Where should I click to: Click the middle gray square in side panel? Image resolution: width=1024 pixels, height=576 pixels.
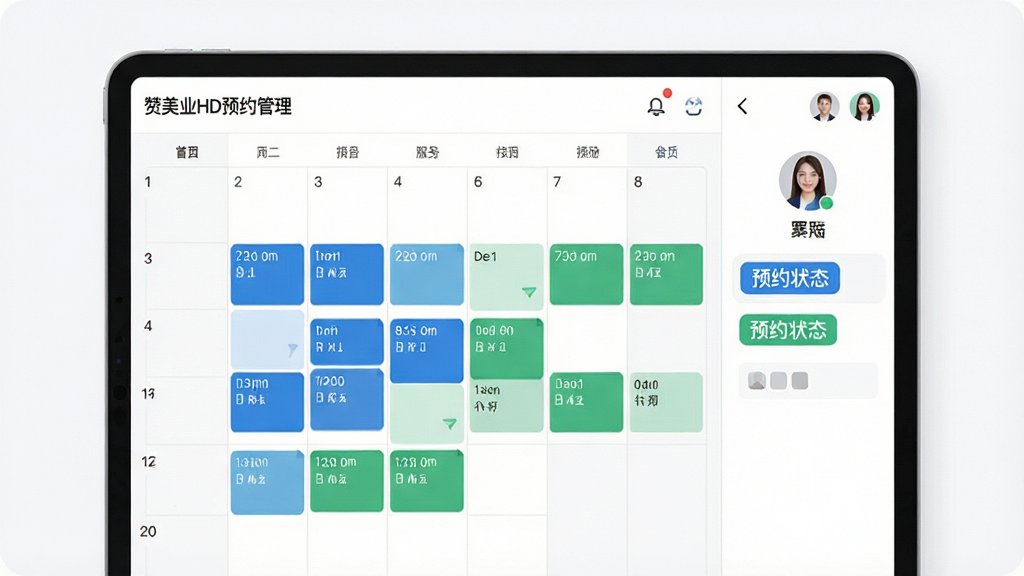coord(778,381)
